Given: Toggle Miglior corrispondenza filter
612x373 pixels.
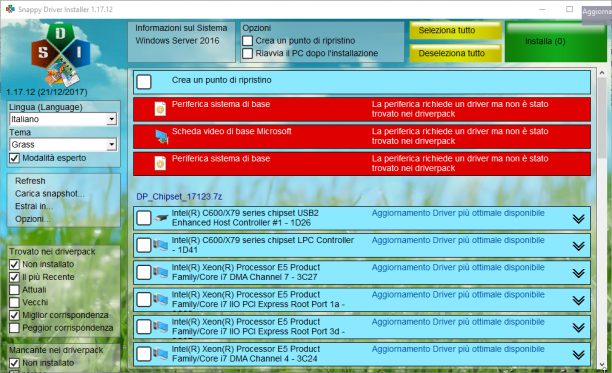Looking at the screenshot, I should click(x=14, y=315).
